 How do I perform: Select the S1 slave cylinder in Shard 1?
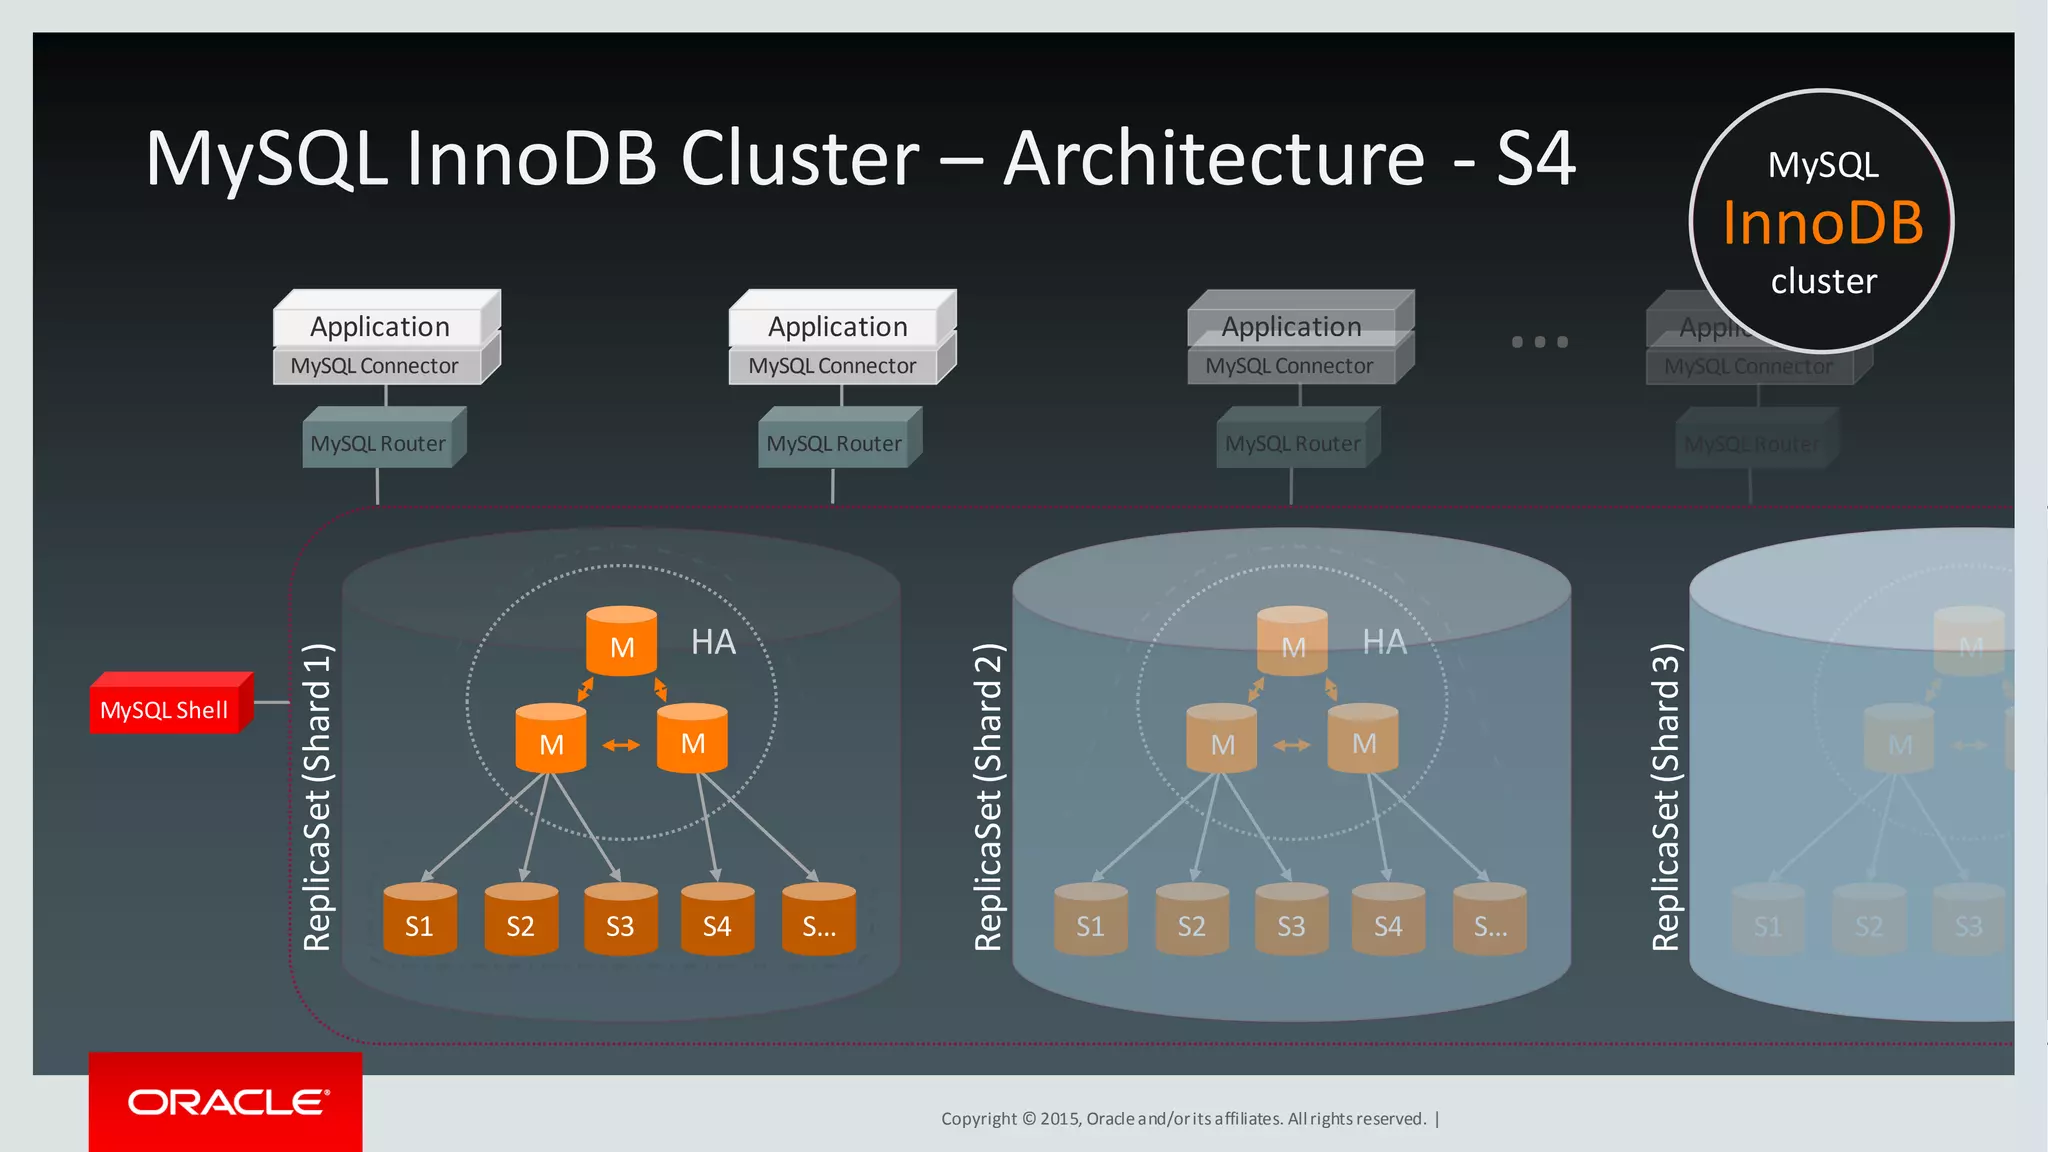coord(419,921)
